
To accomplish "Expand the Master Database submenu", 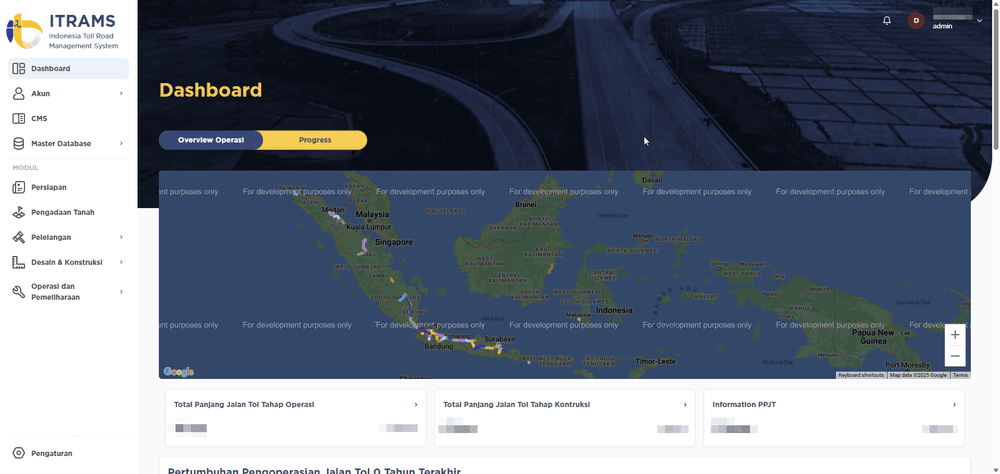I will coord(121,144).
